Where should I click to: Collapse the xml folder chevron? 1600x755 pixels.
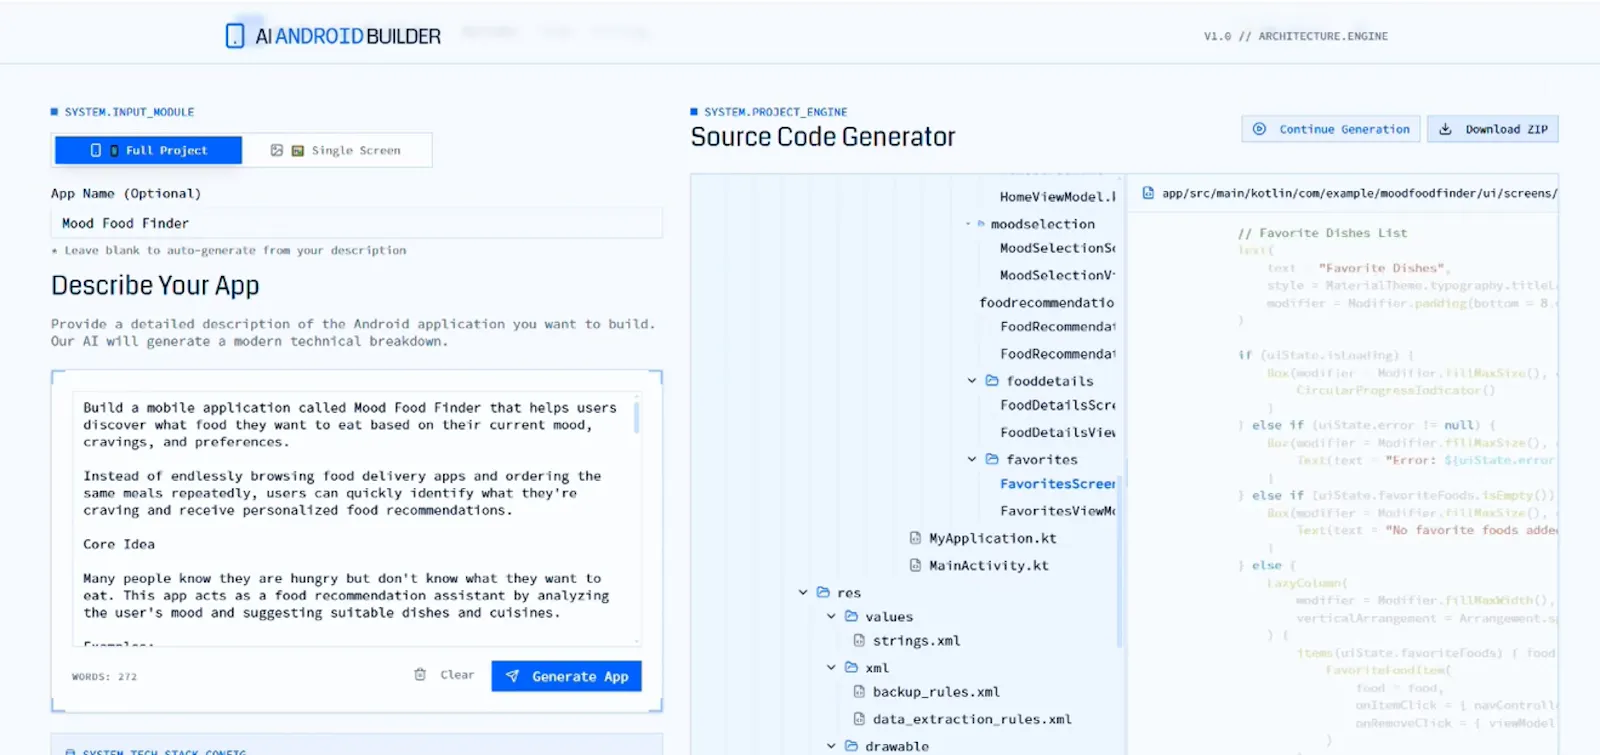831,668
